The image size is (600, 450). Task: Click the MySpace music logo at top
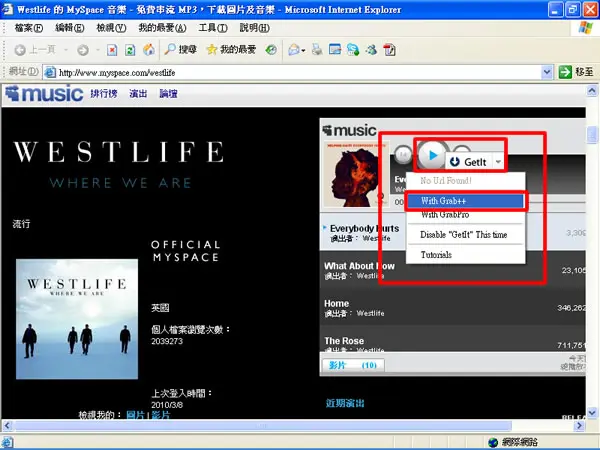click(x=44, y=94)
